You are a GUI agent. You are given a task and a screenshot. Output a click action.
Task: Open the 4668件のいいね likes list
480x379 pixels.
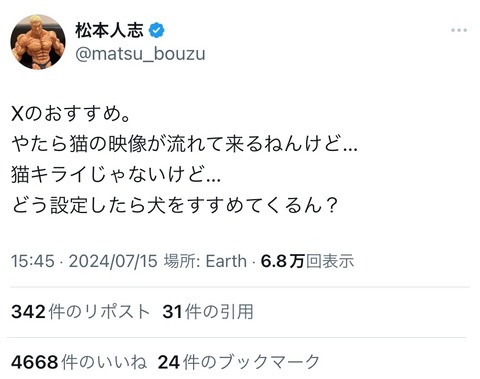click(79, 362)
